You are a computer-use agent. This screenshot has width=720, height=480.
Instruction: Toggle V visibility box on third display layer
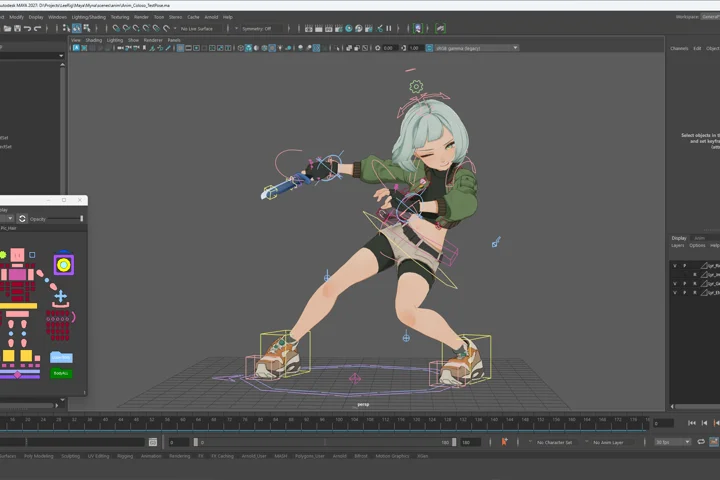point(675,283)
